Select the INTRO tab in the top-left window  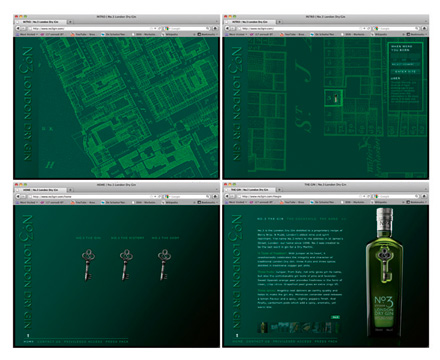coord(41,22)
